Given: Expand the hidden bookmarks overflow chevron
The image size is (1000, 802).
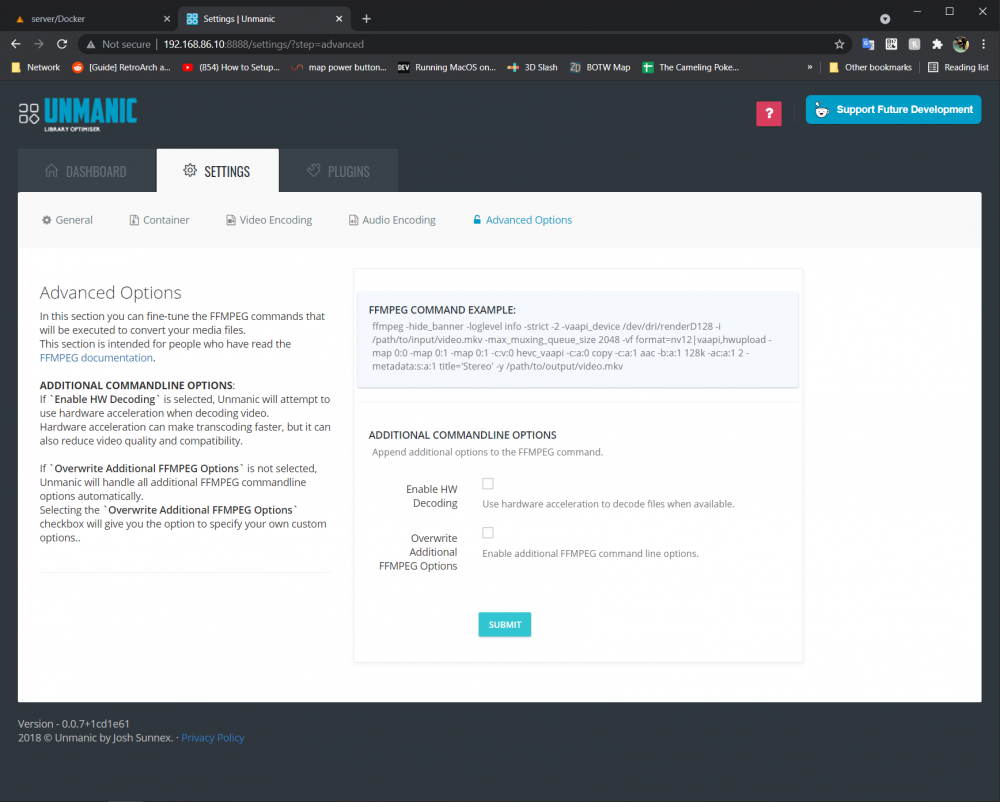Looking at the screenshot, I should click(809, 67).
